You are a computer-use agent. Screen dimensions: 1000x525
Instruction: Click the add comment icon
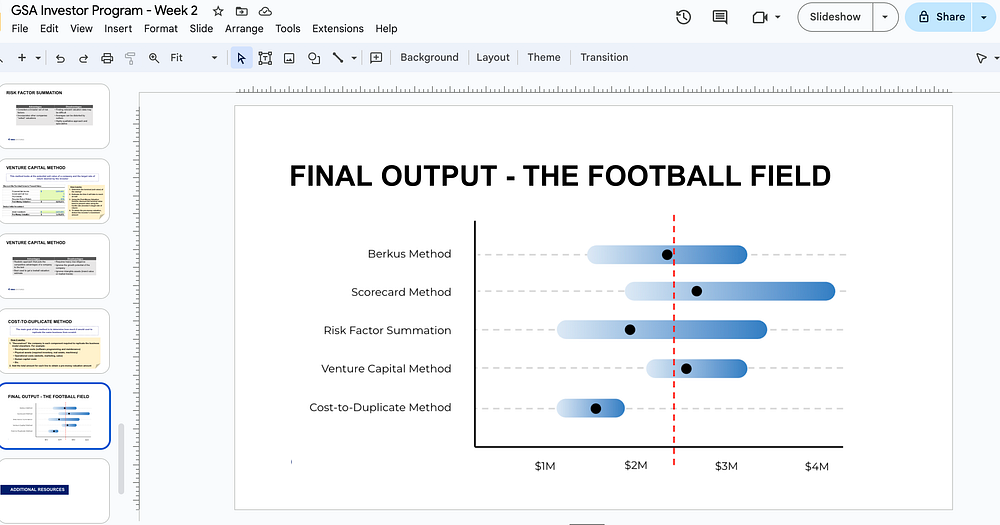(376, 57)
